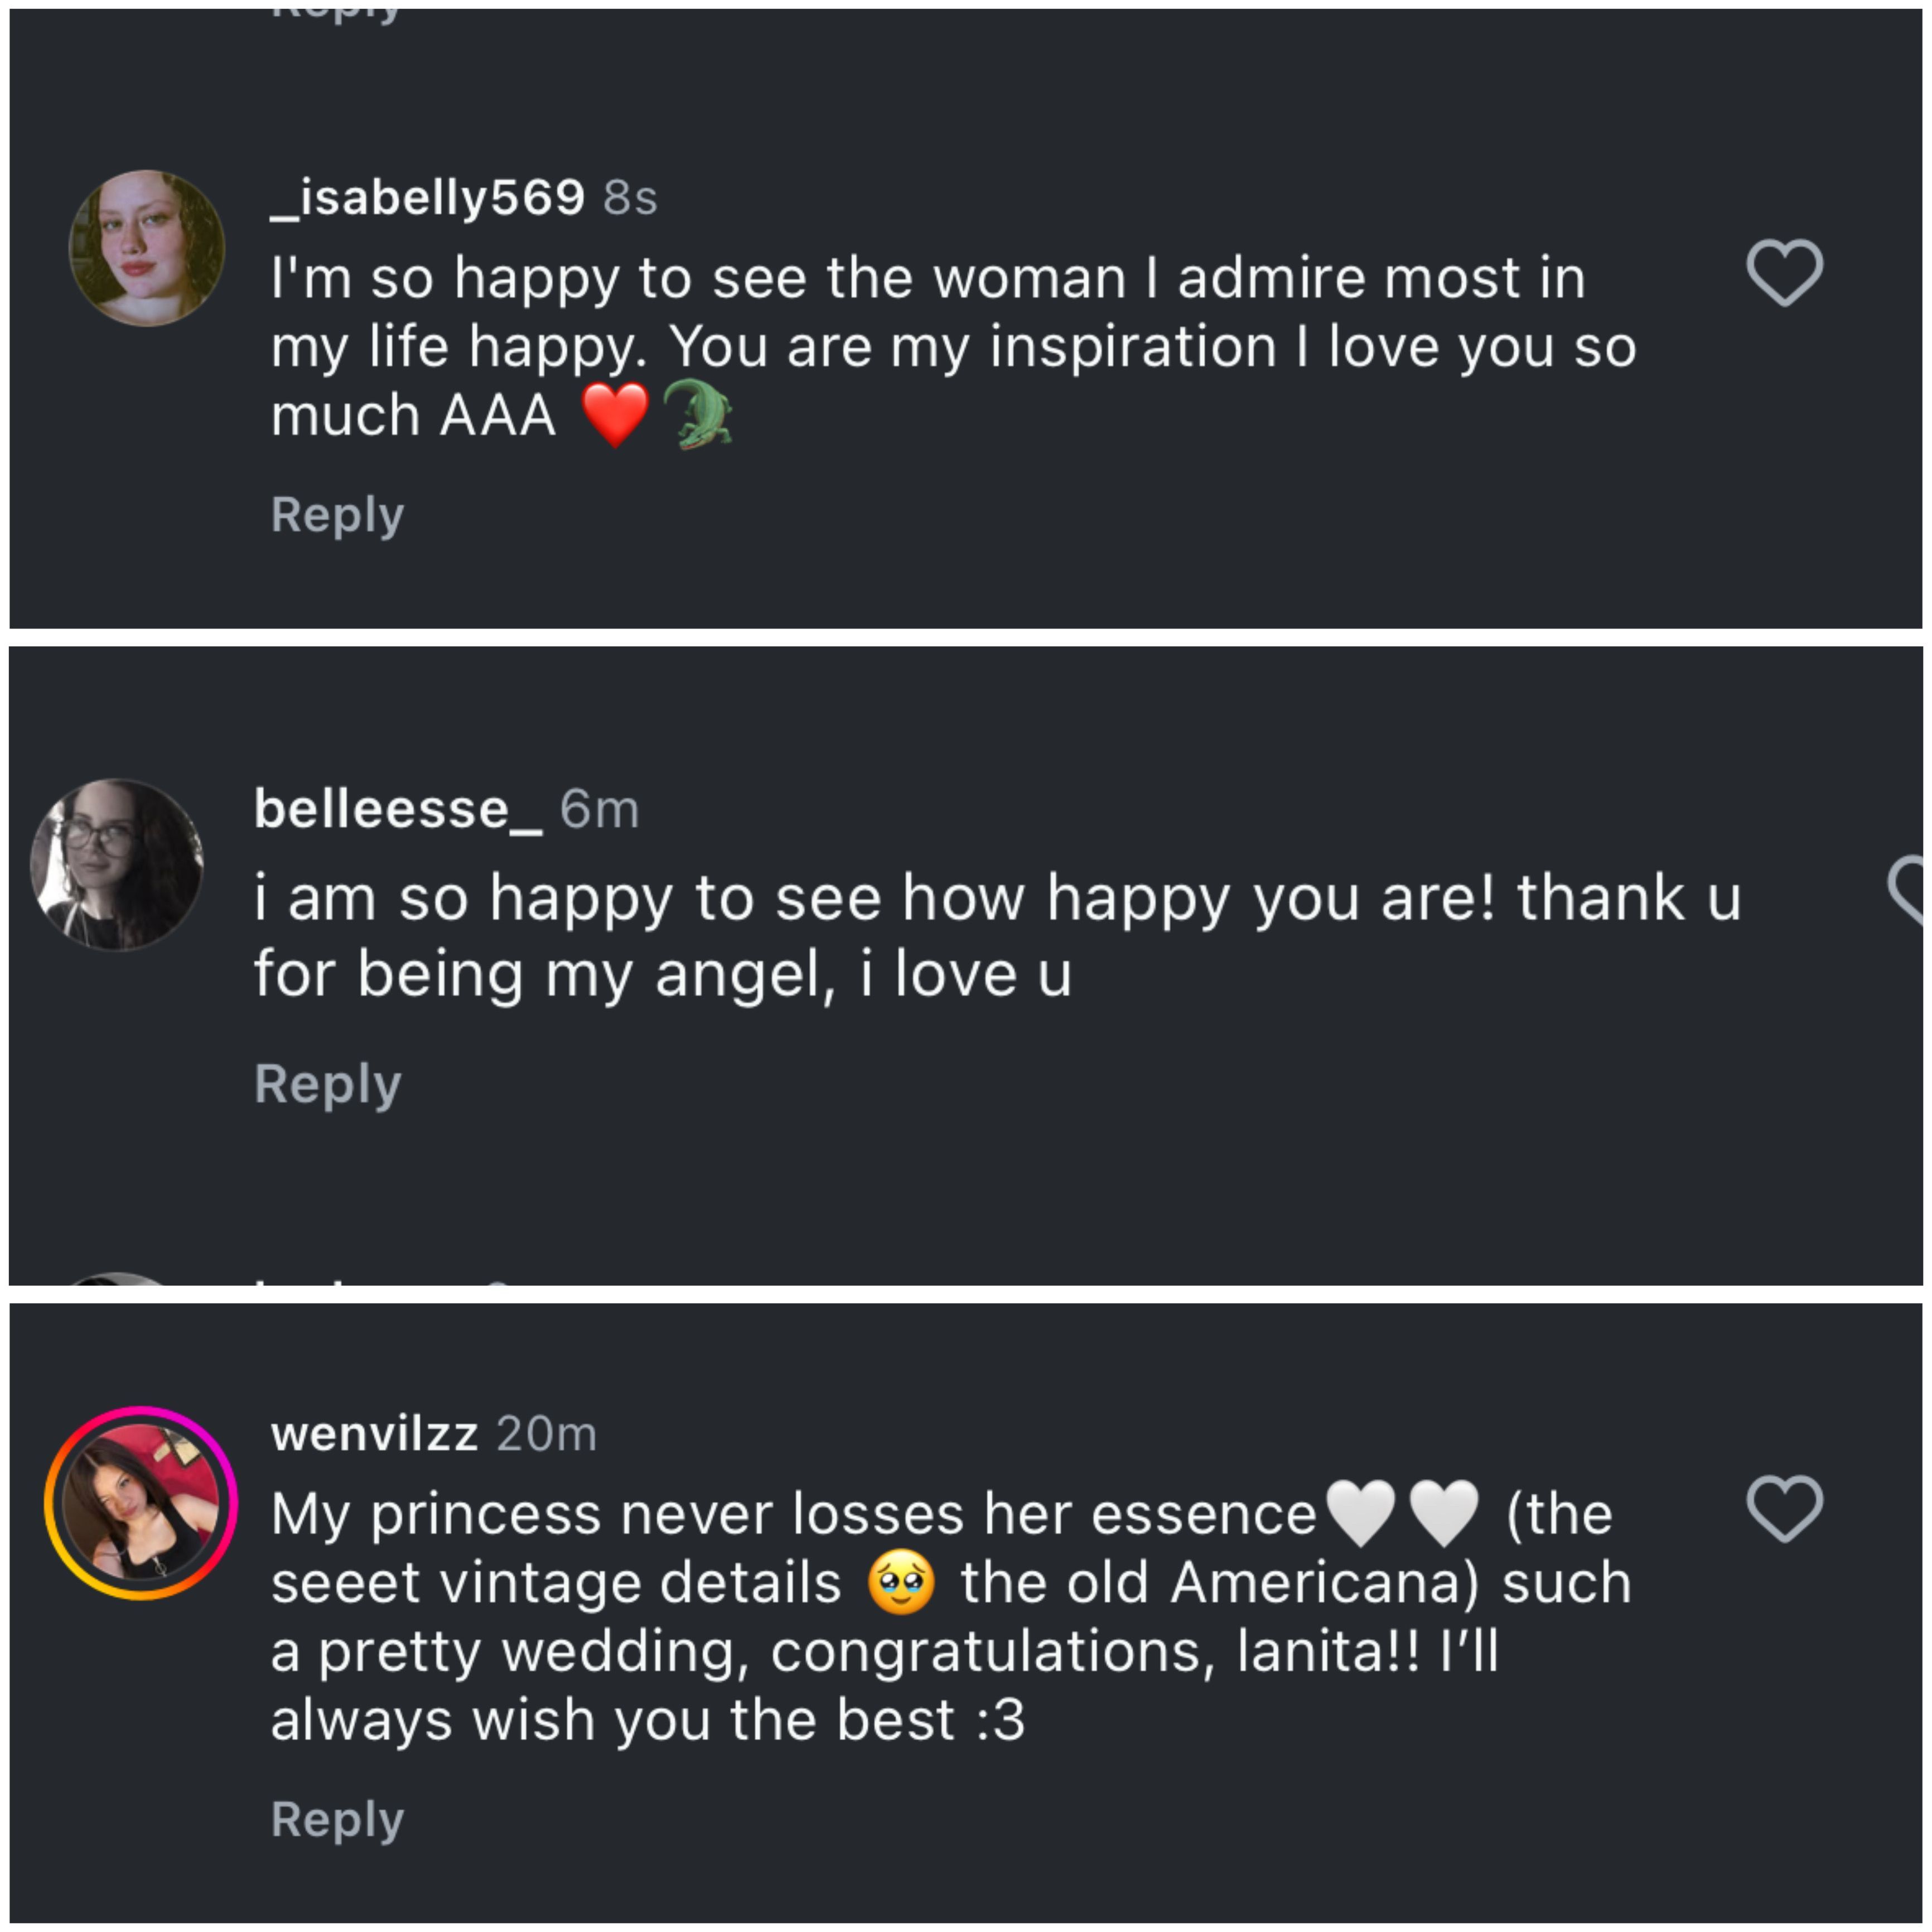The image size is (1932, 1932).
Task: Reply to _isabelly569's comment
Action: [x=337, y=514]
